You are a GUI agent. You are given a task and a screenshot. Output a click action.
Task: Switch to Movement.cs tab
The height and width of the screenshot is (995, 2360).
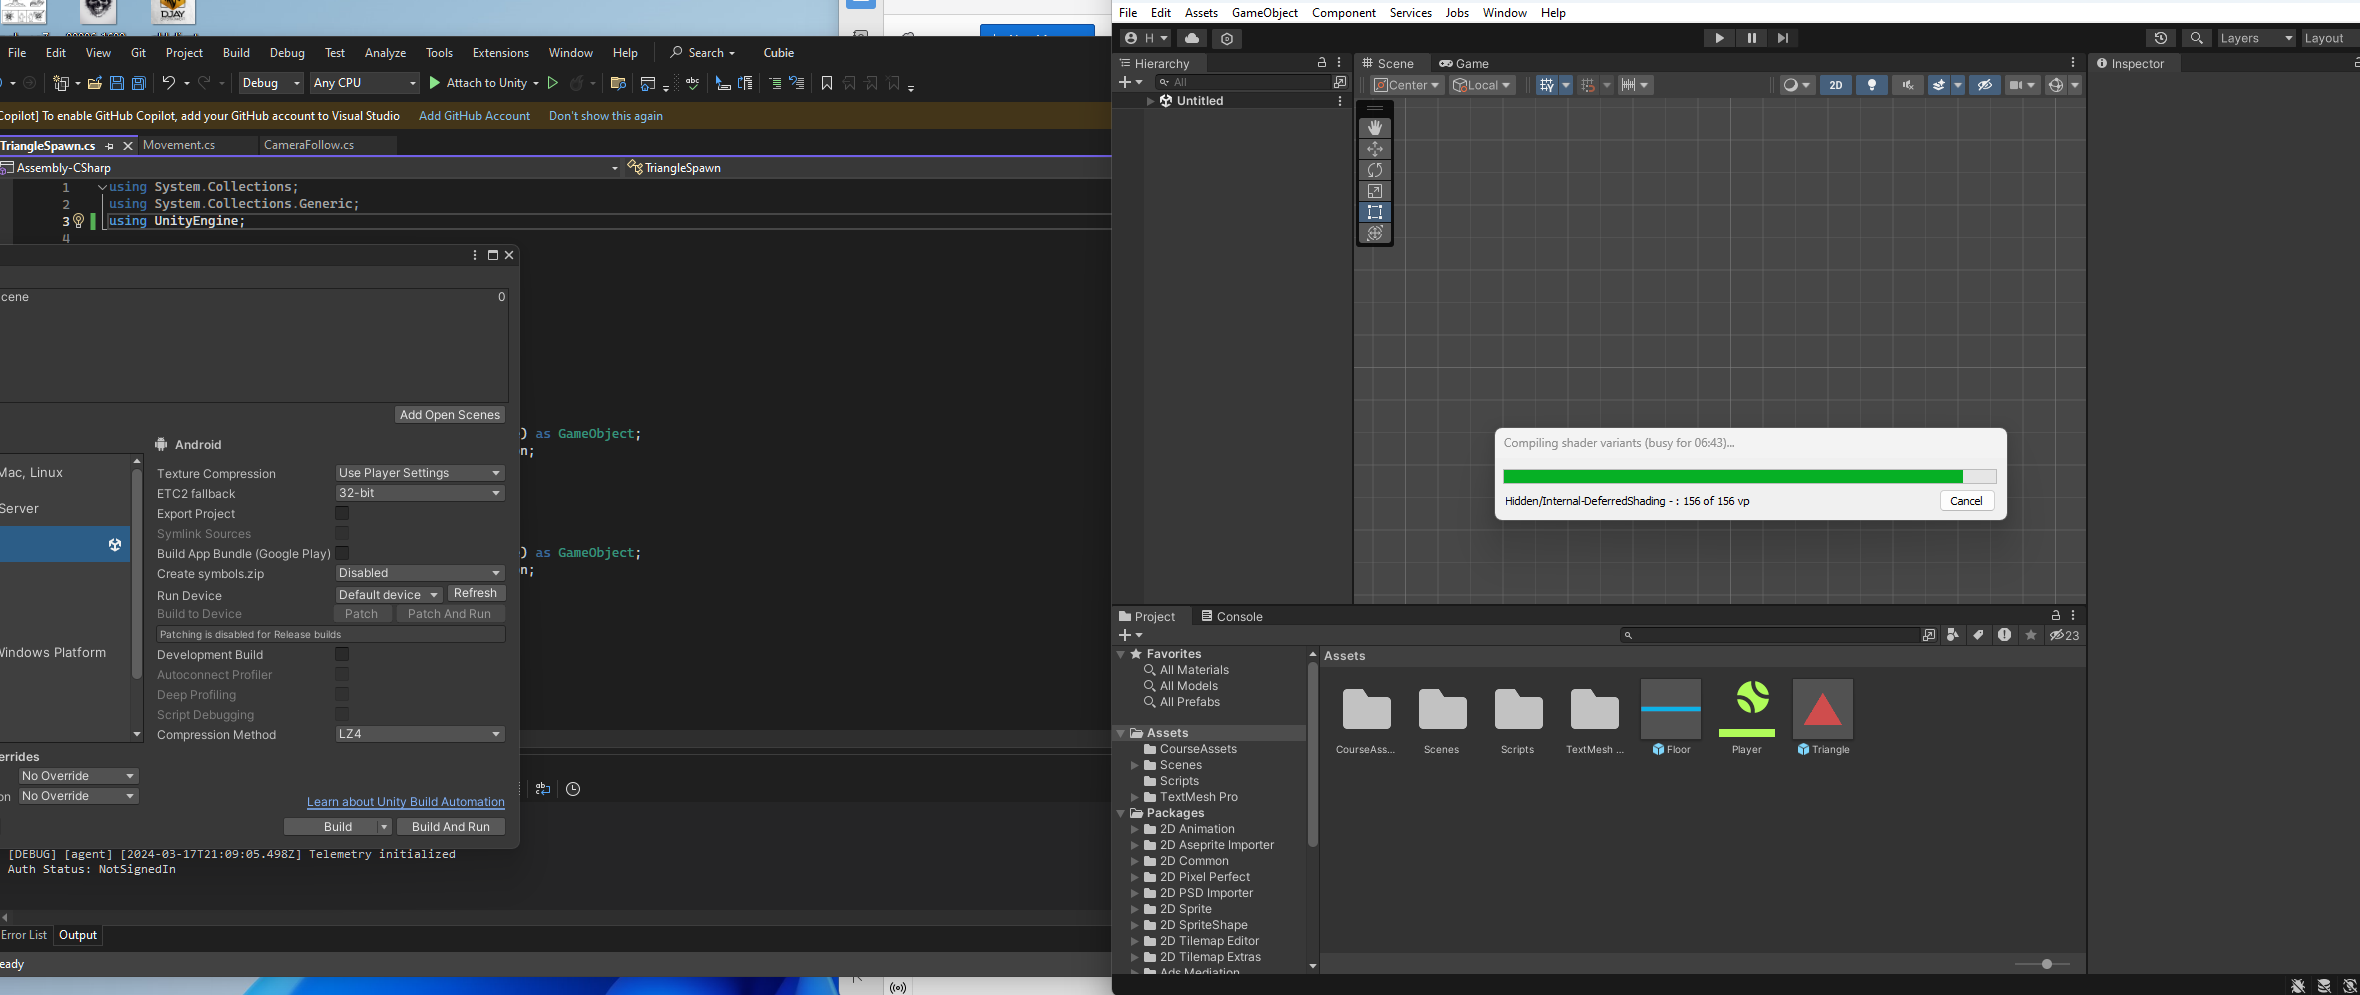179,145
